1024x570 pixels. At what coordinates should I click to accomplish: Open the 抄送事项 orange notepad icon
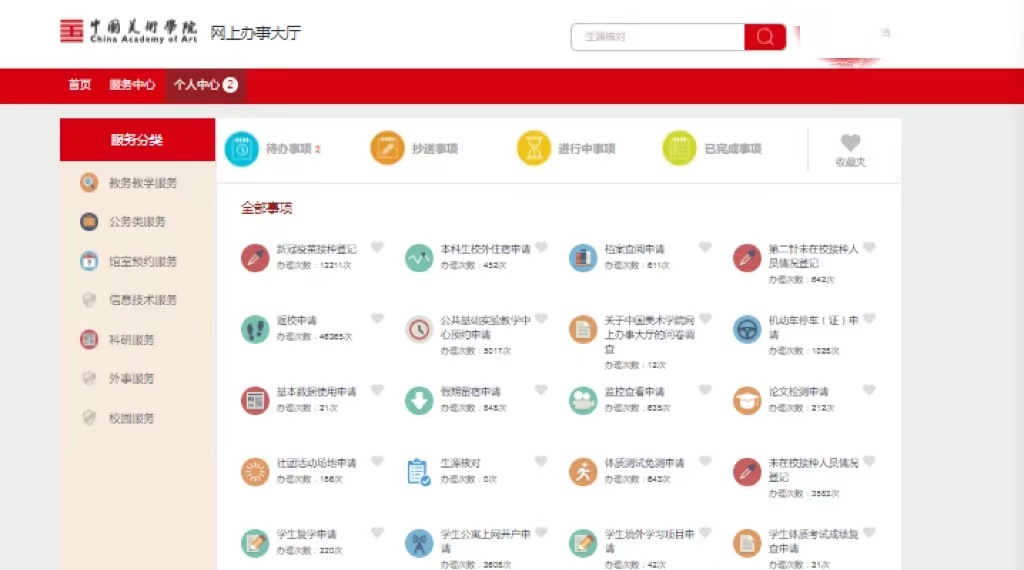(x=387, y=148)
